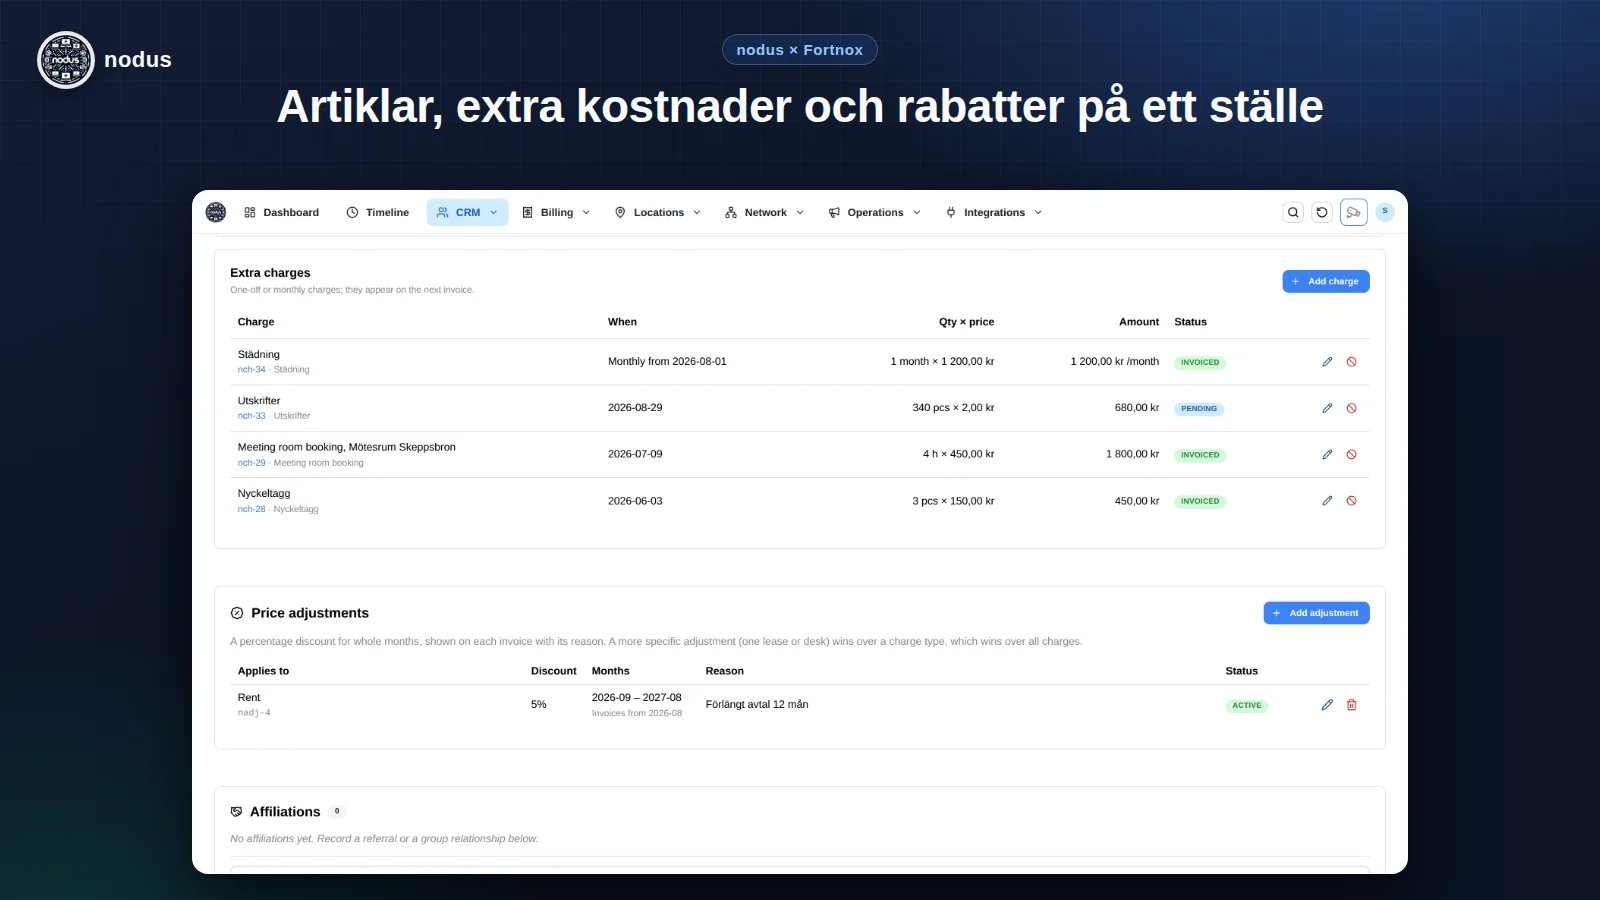Screen dimensions: 1600x900
Task: Expand the CRM navigation dropdown
Action: coord(467,212)
